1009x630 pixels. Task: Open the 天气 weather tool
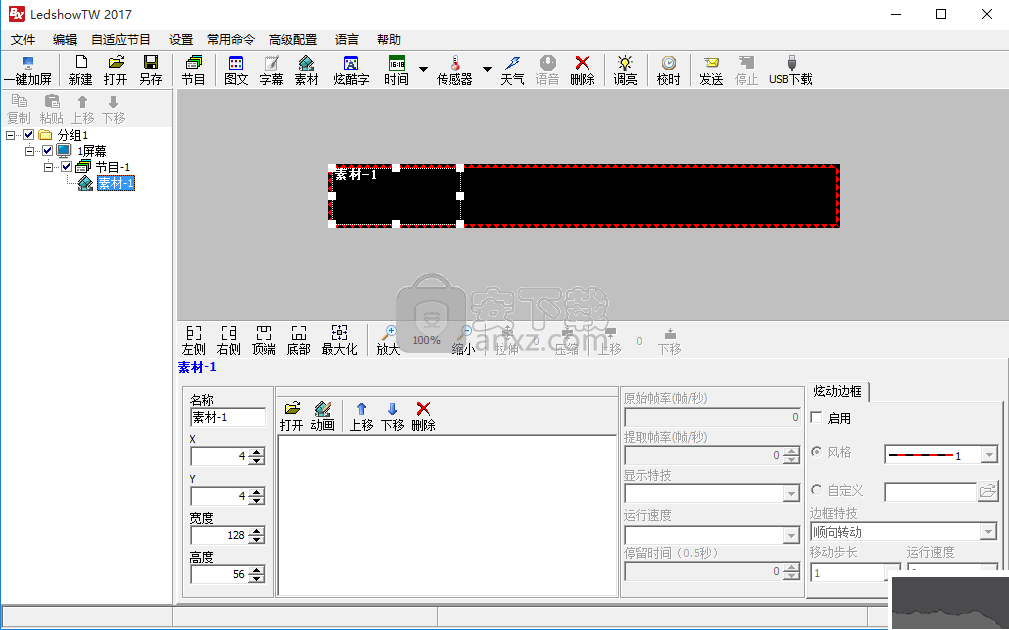point(512,70)
